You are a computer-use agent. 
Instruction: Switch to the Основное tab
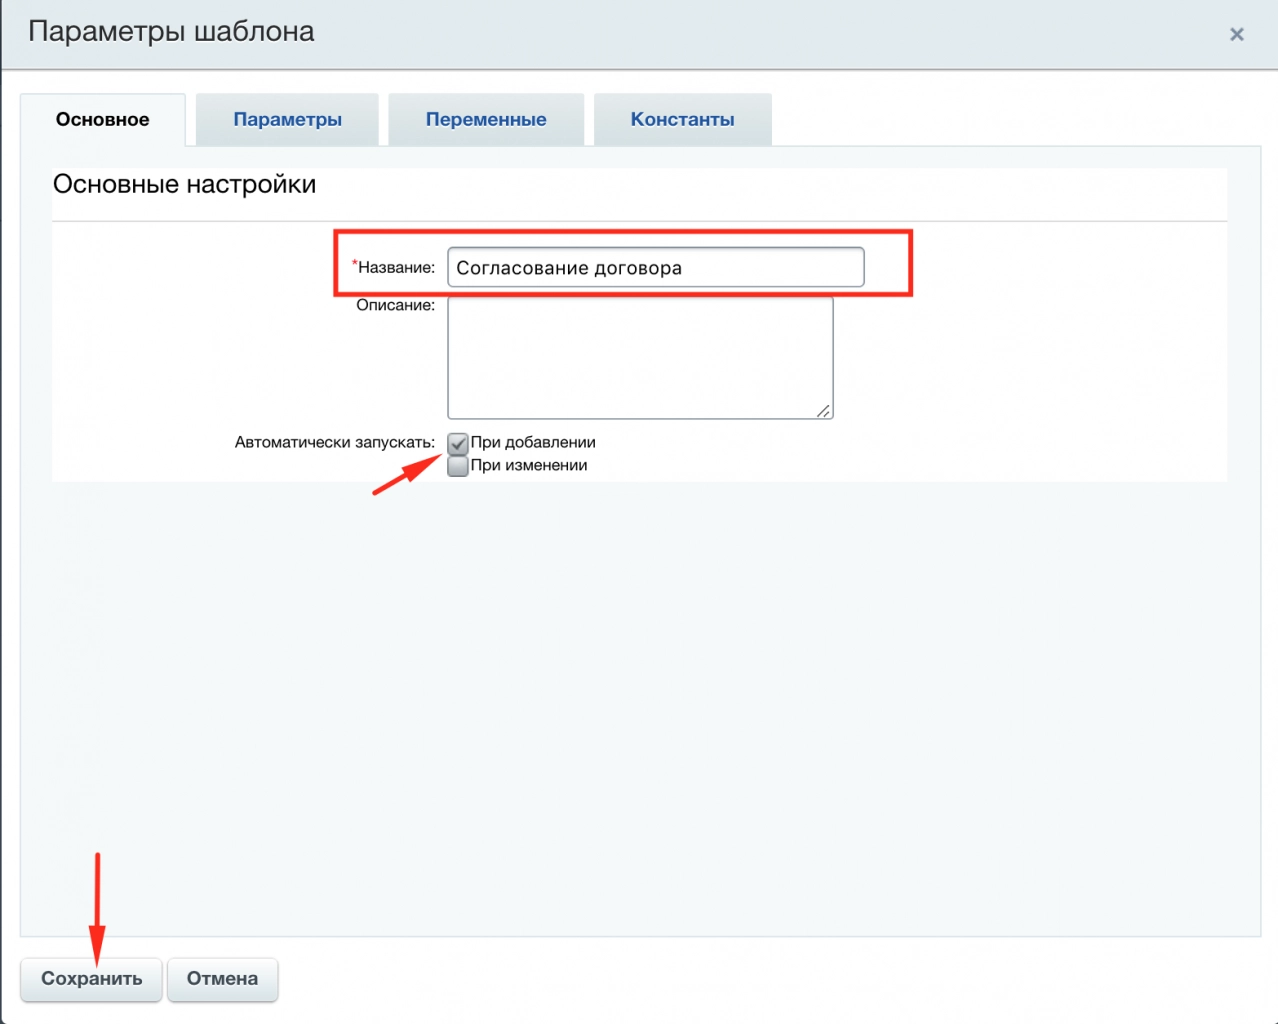point(102,119)
